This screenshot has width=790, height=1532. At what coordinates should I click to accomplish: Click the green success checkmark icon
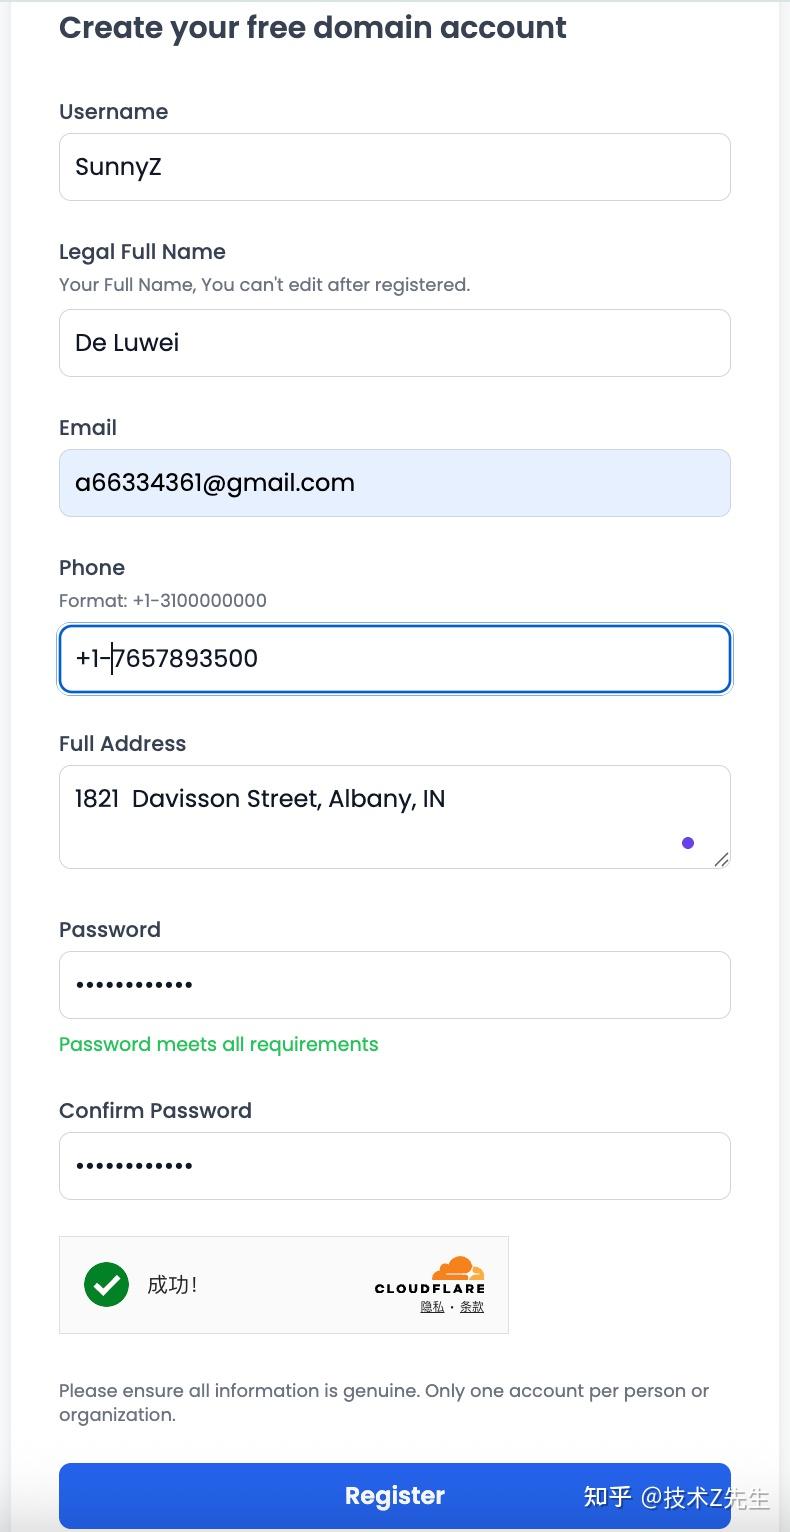point(106,1285)
